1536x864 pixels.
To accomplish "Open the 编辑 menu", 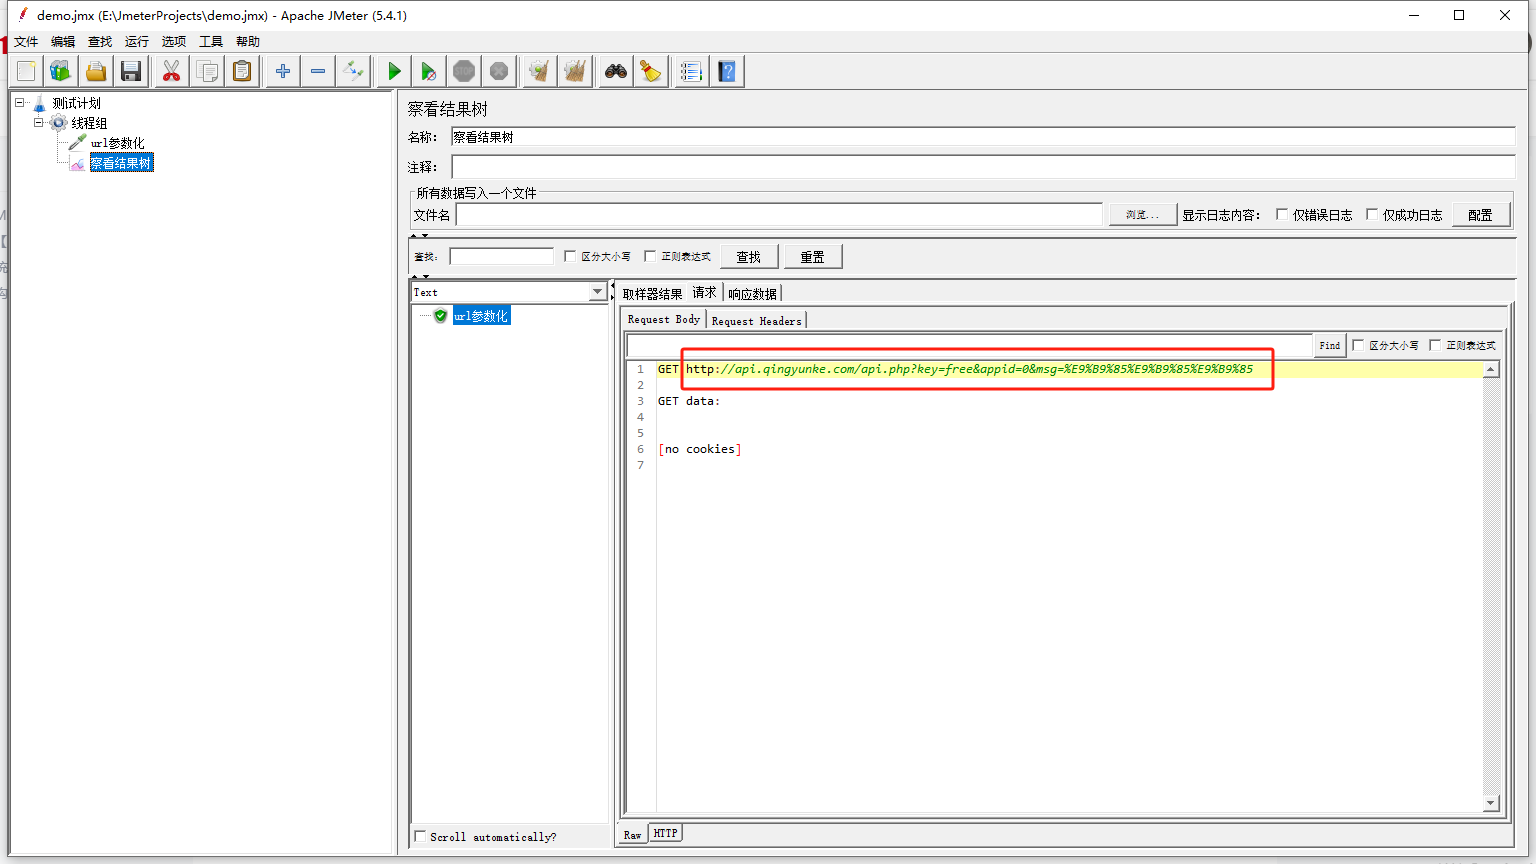I will point(63,42).
